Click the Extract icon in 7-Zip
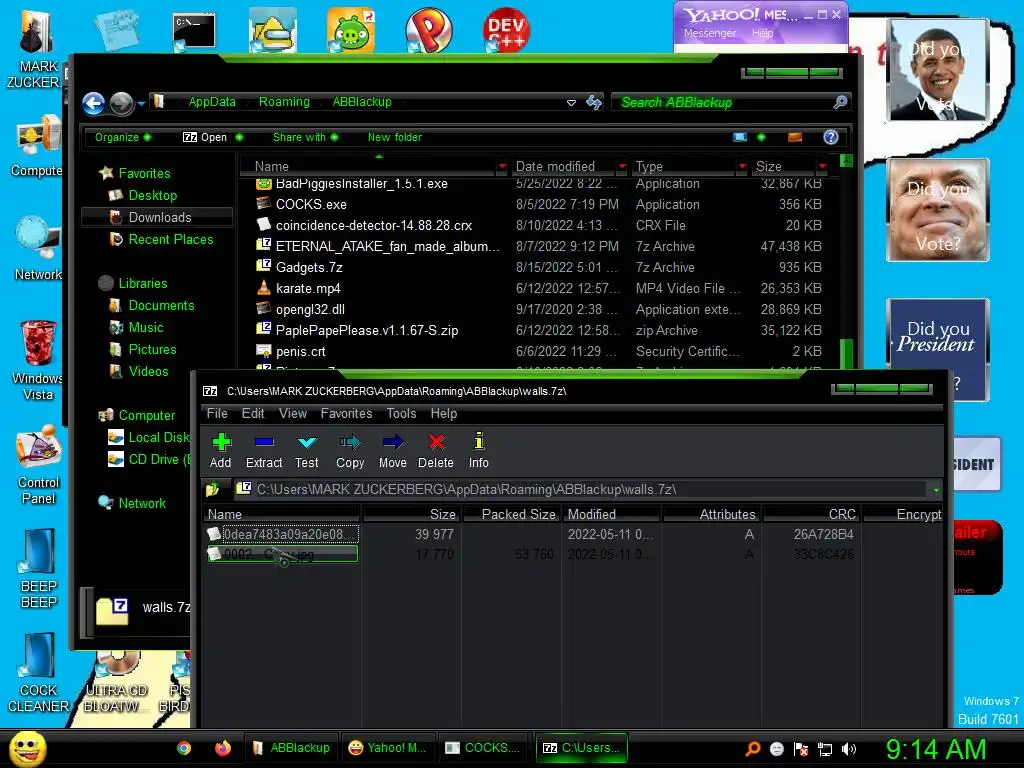 264,442
